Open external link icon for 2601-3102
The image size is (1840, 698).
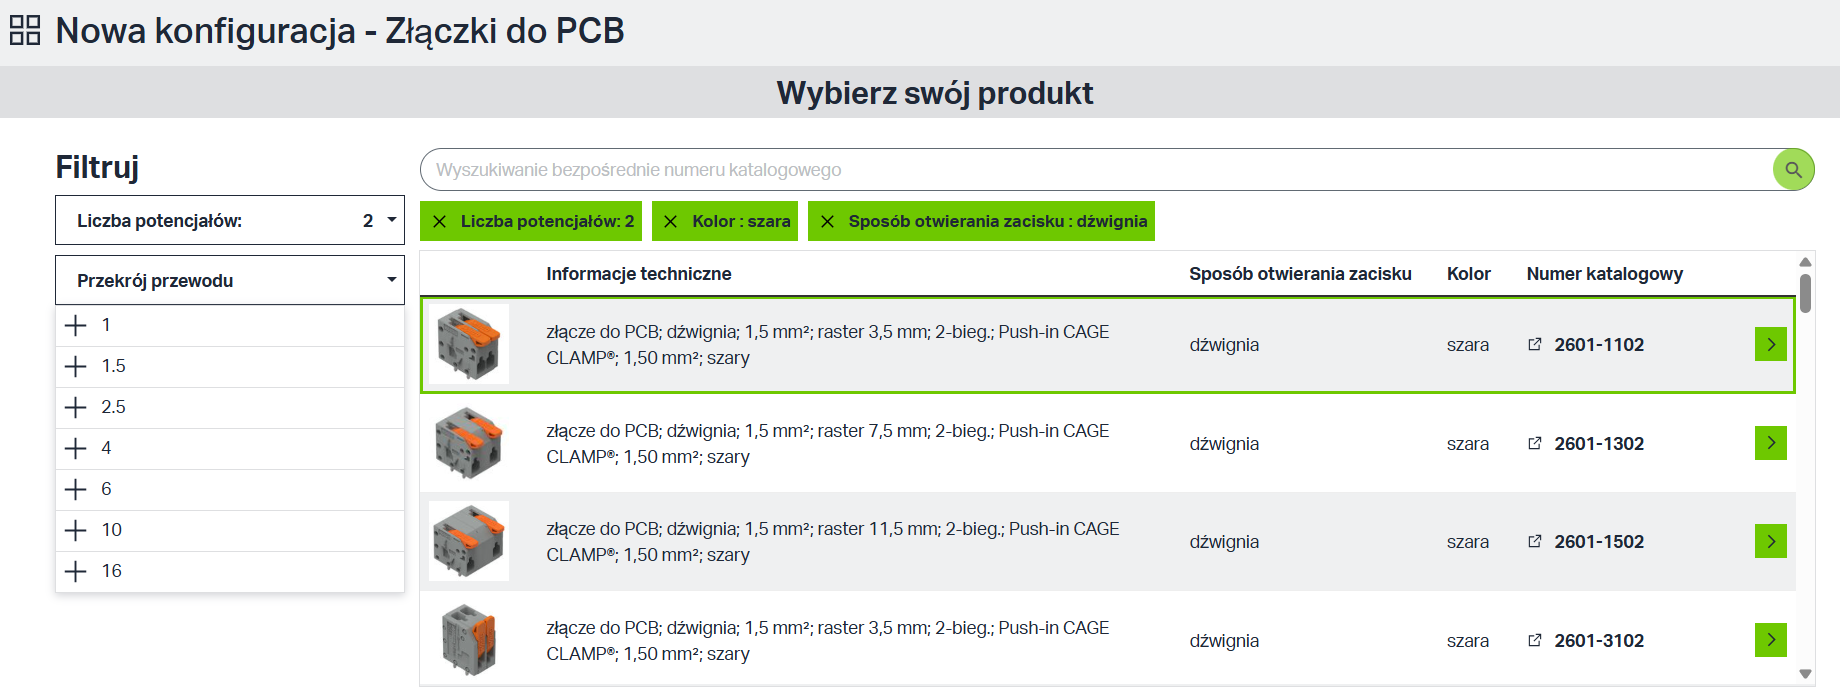[x=1535, y=640]
